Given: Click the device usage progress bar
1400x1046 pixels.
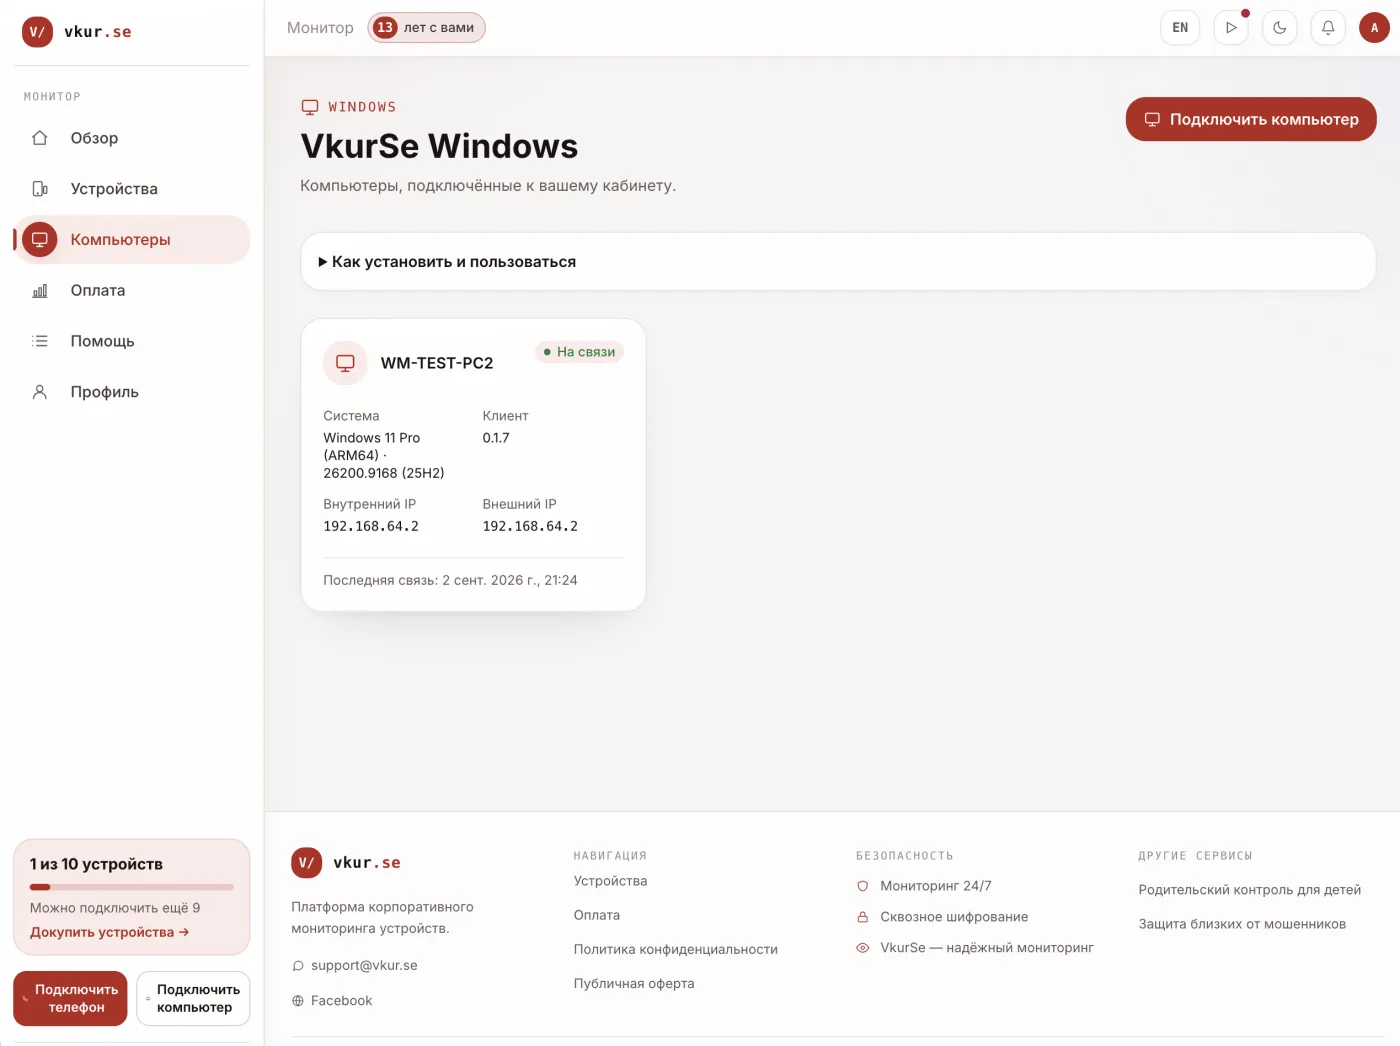Looking at the screenshot, I should (132, 887).
